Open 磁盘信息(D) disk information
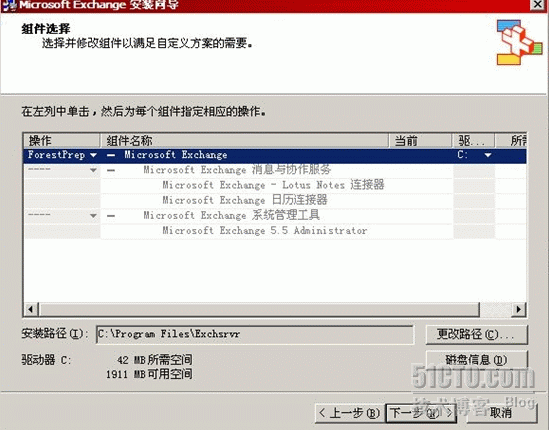Viewport: 549px width, 430px height. pos(476,359)
